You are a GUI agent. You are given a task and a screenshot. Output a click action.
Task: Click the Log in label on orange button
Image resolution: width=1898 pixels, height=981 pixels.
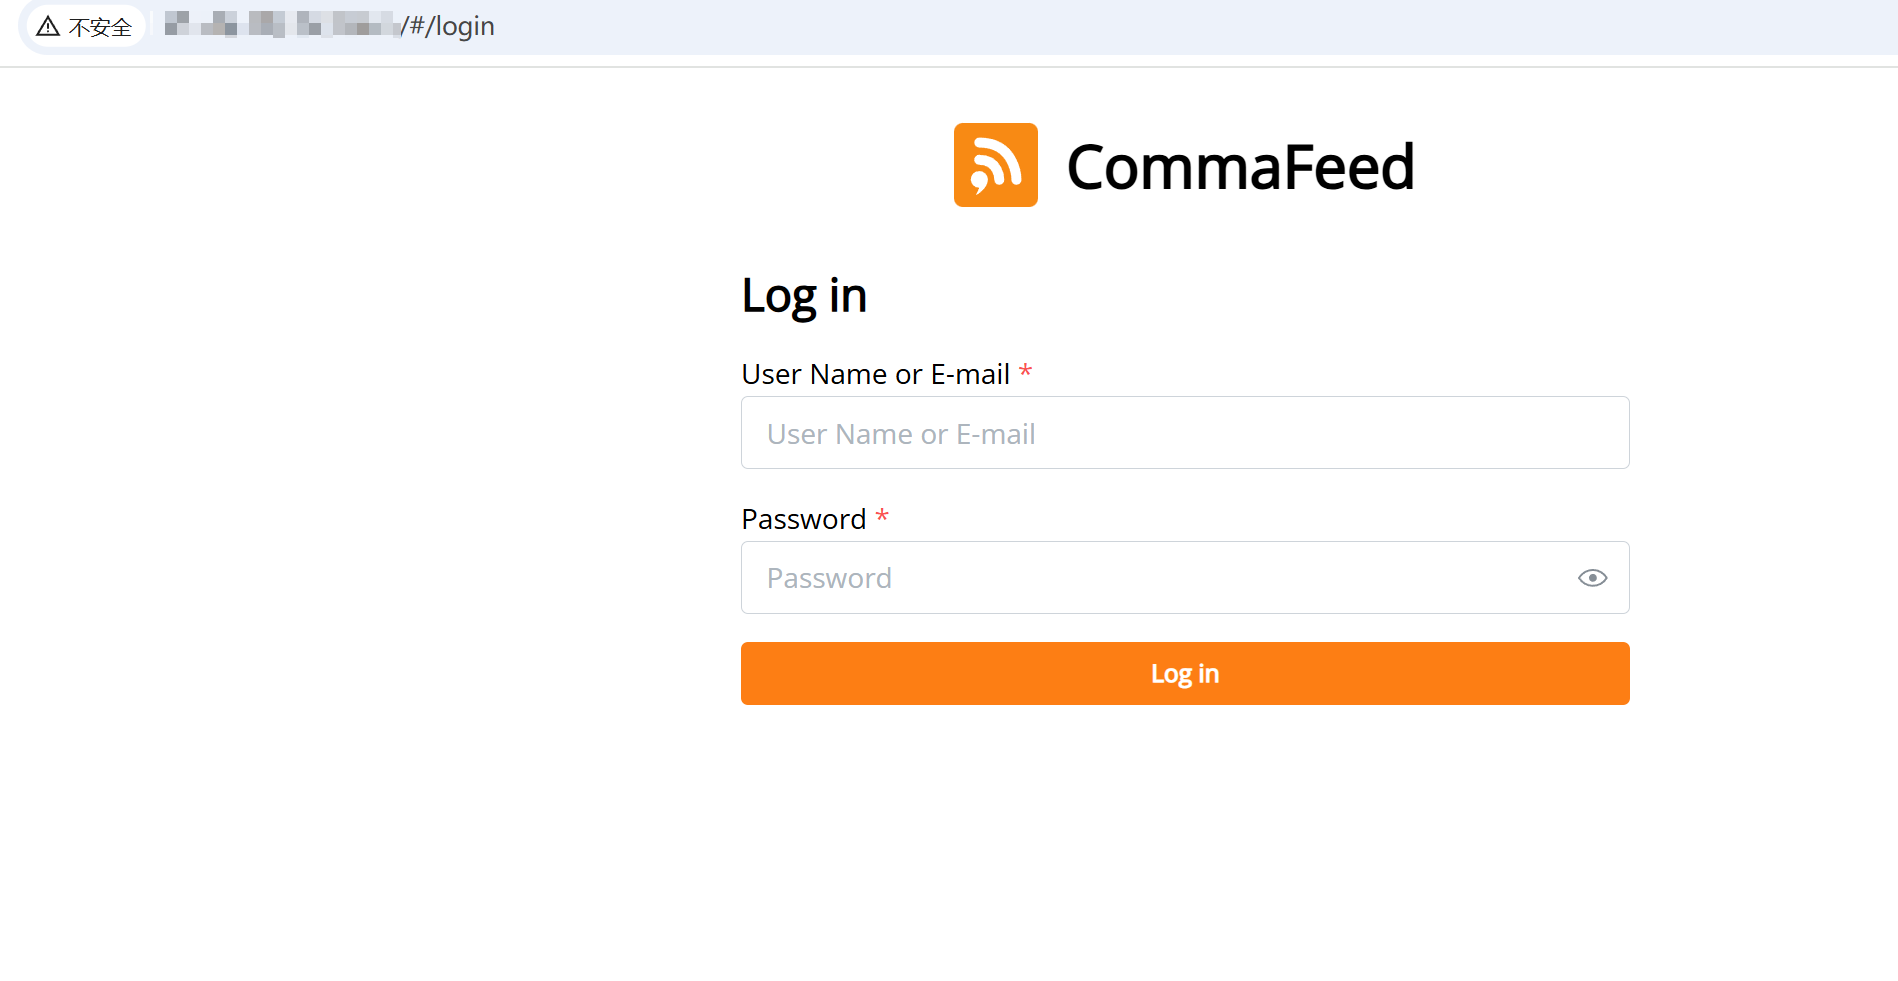[x=1185, y=674]
